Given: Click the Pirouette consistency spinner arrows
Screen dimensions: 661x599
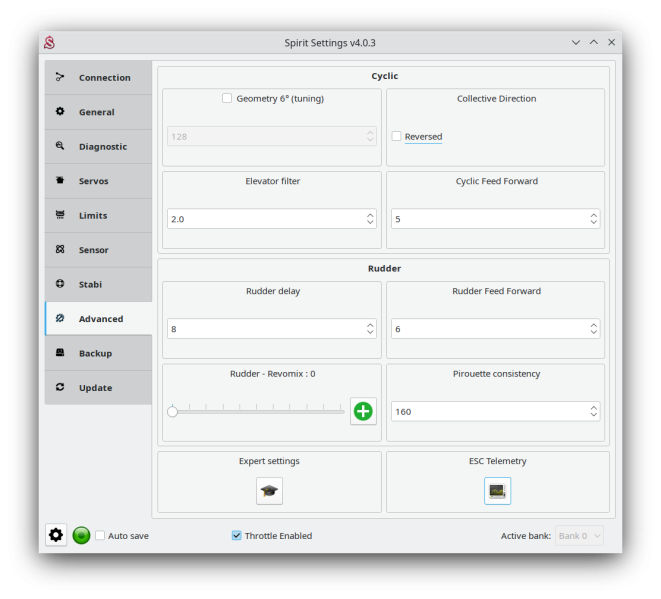Looking at the screenshot, I should click(594, 411).
